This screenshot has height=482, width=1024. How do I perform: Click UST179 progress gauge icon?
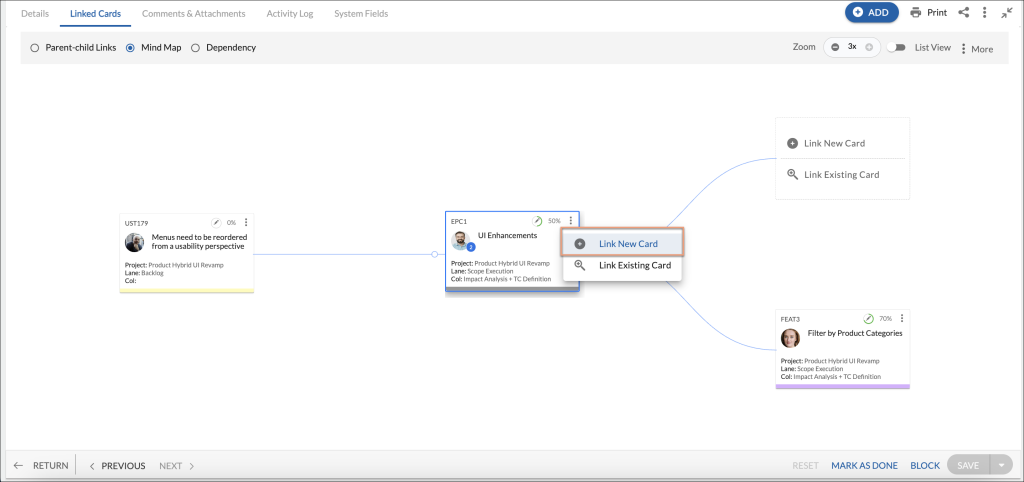[x=216, y=222]
